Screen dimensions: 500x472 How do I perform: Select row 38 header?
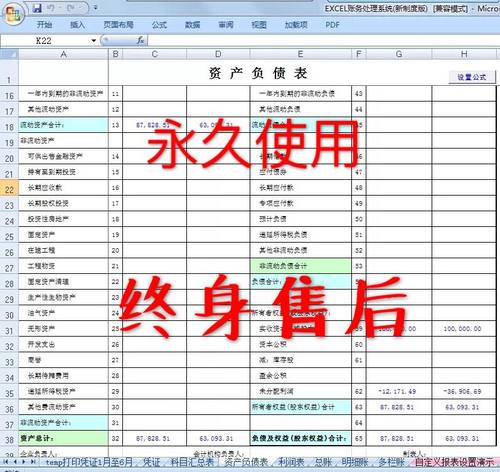coord(9,439)
